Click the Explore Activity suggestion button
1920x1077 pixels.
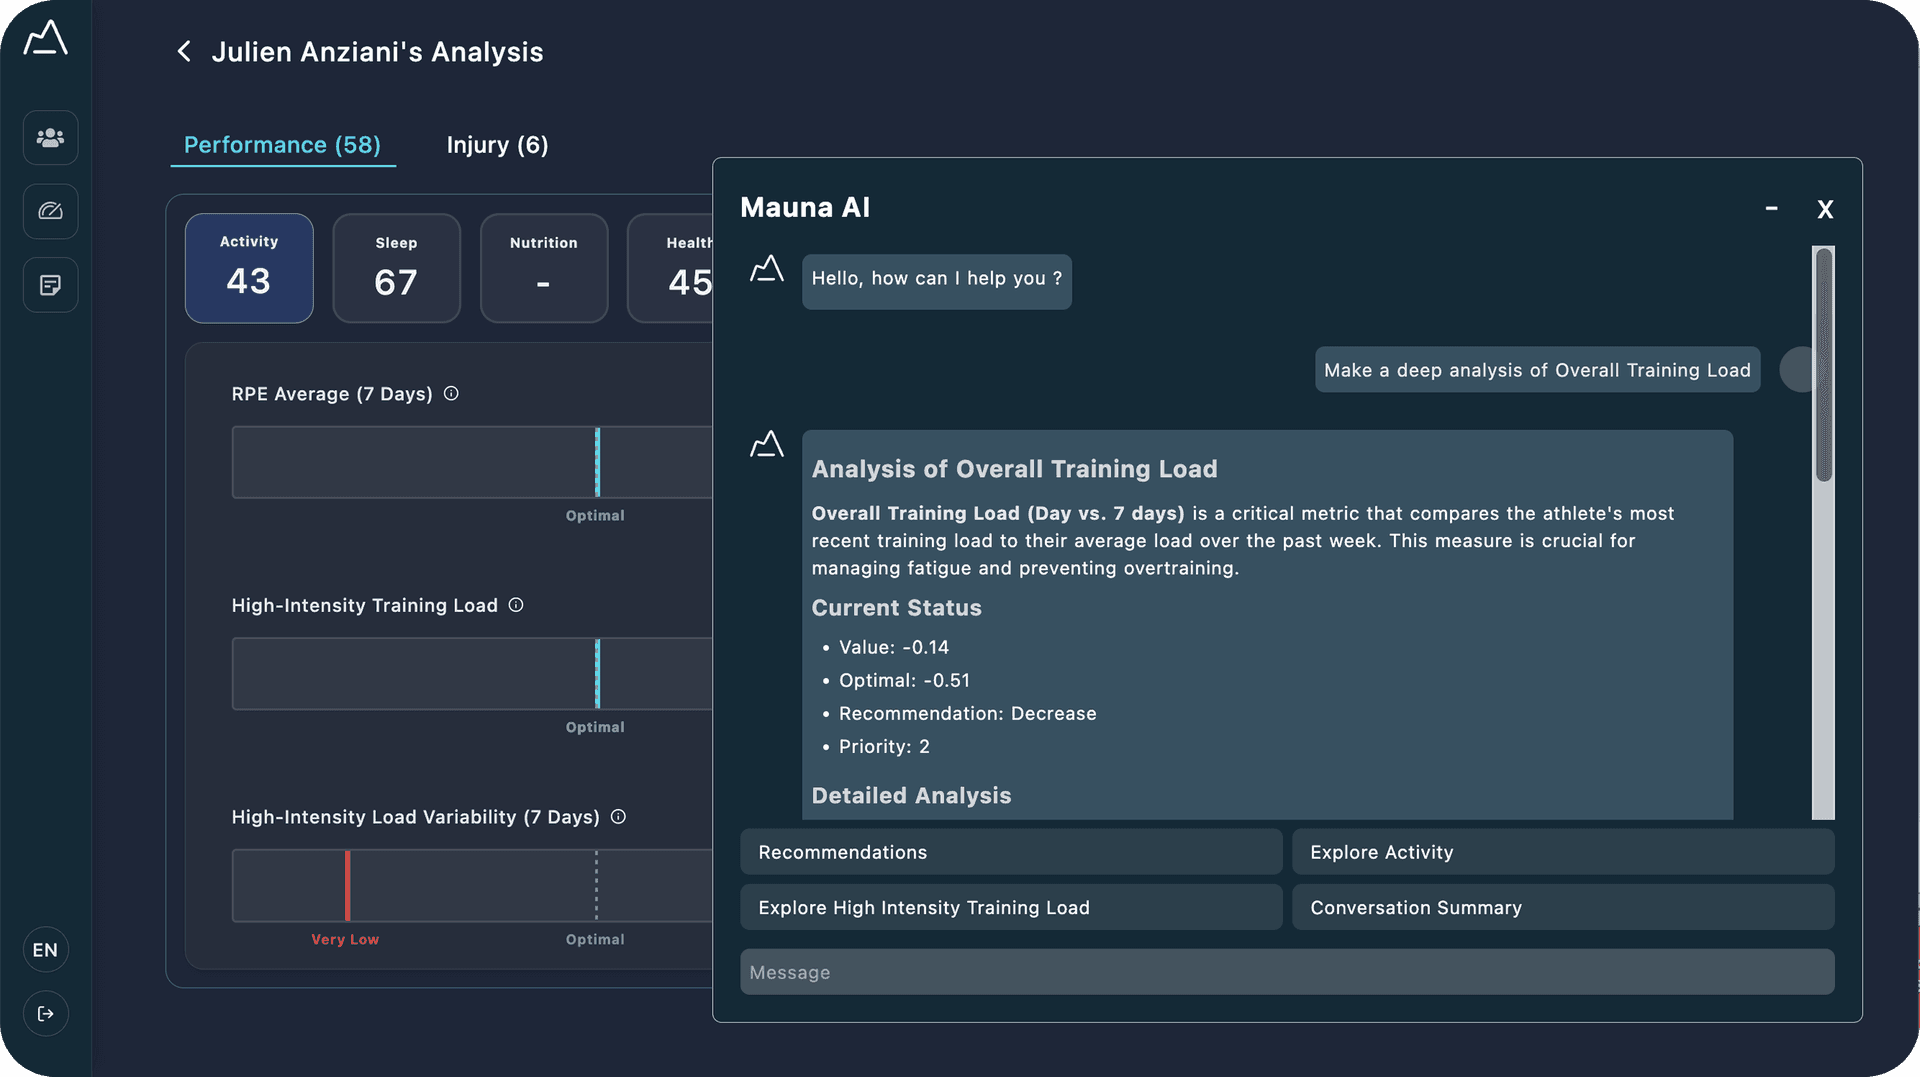[x=1563, y=852]
